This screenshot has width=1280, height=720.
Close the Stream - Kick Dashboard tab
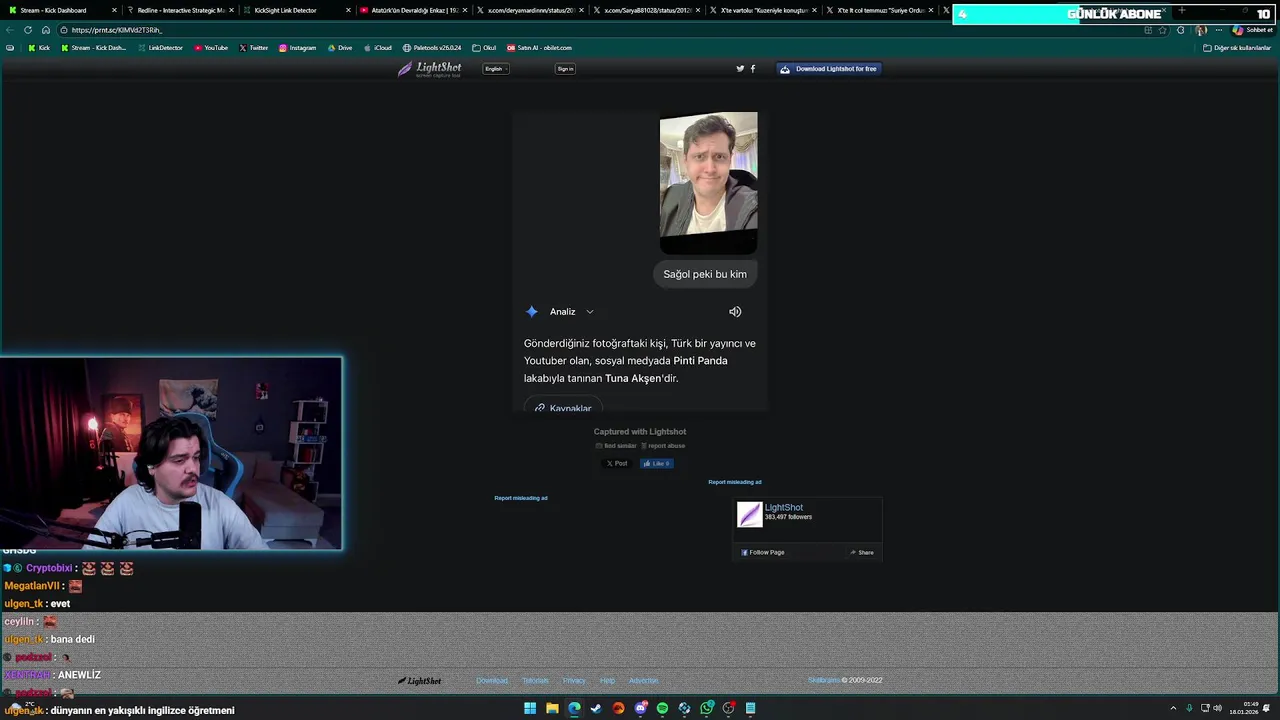pos(113,10)
